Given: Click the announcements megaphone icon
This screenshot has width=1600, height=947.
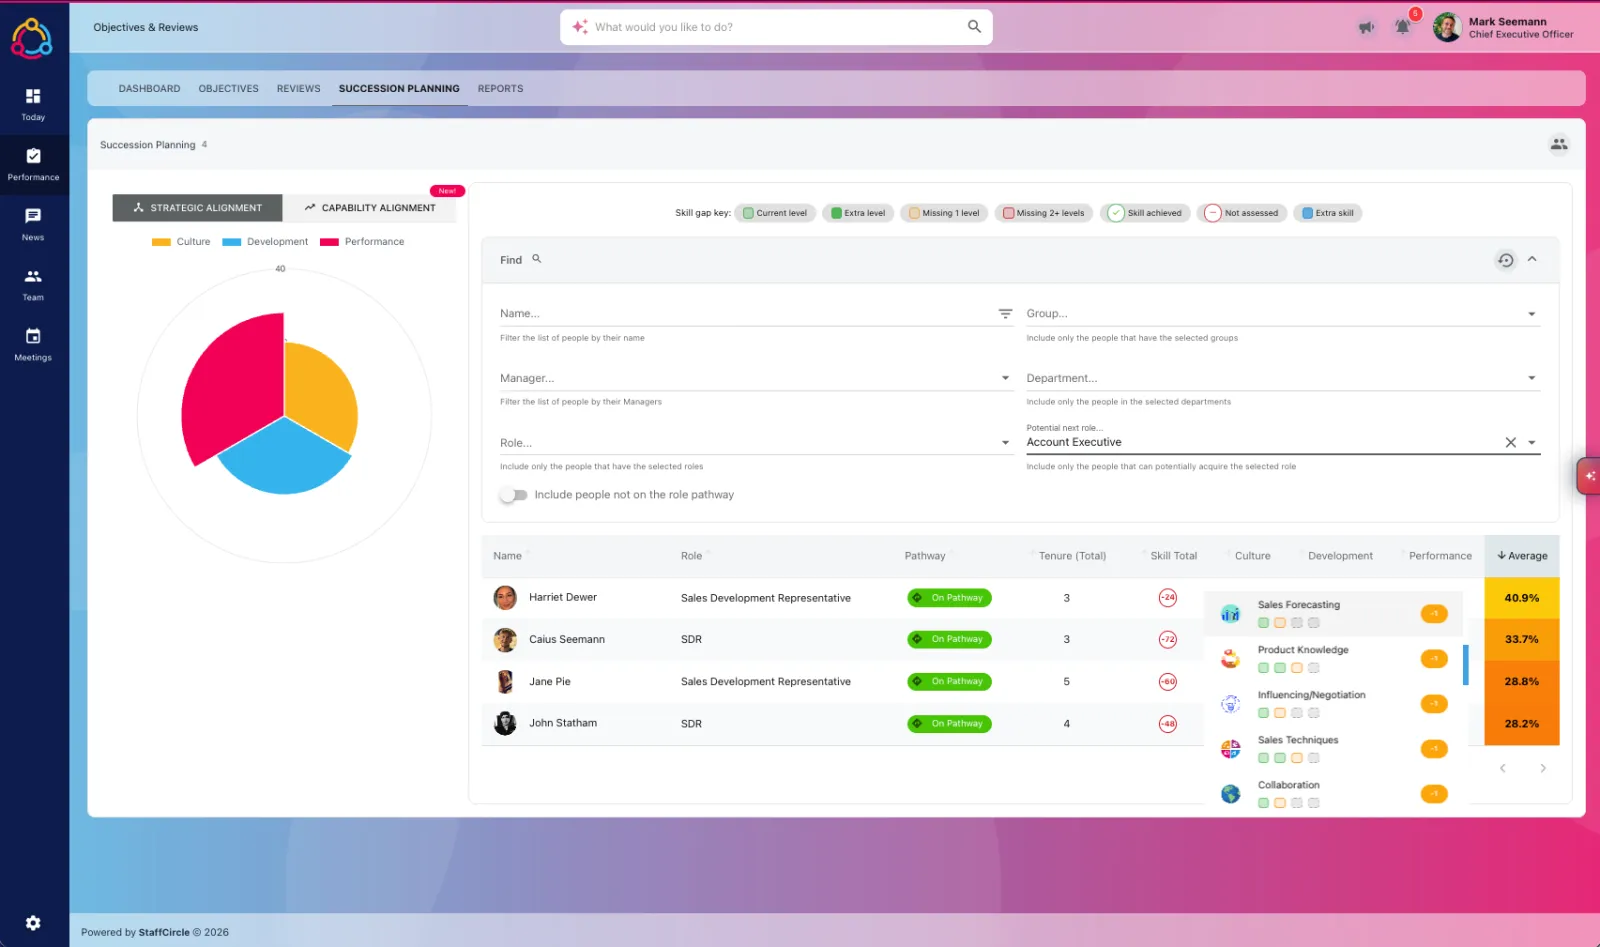Looking at the screenshot, I should click(1366, 27).
